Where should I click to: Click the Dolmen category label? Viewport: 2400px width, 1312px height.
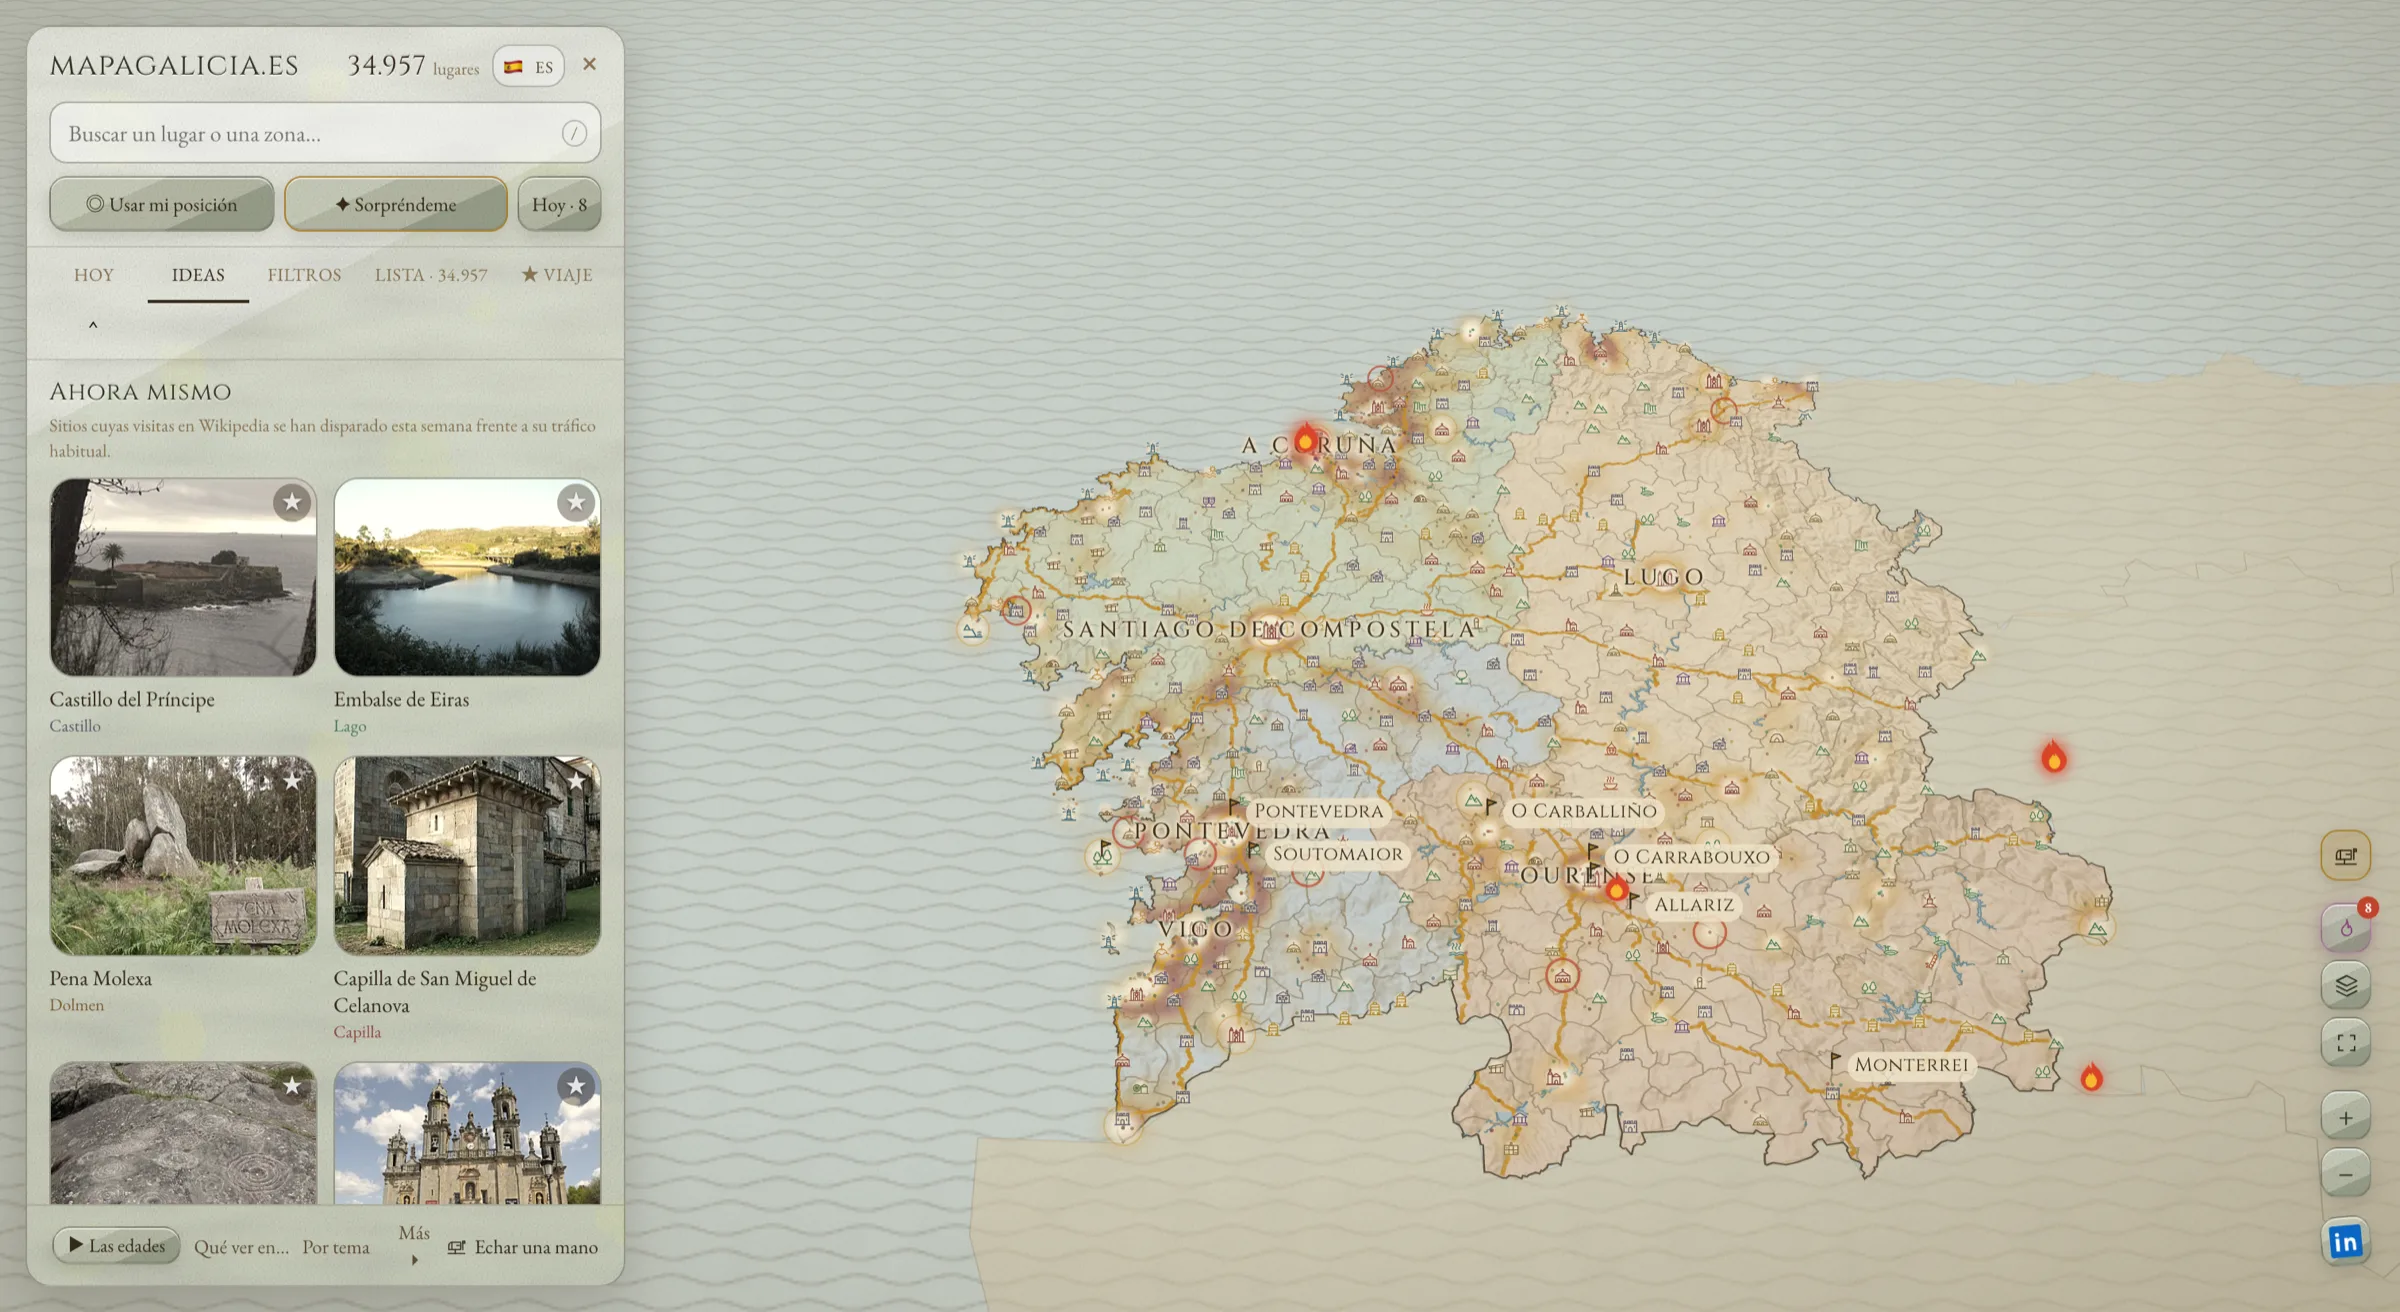click(77, 1005)
